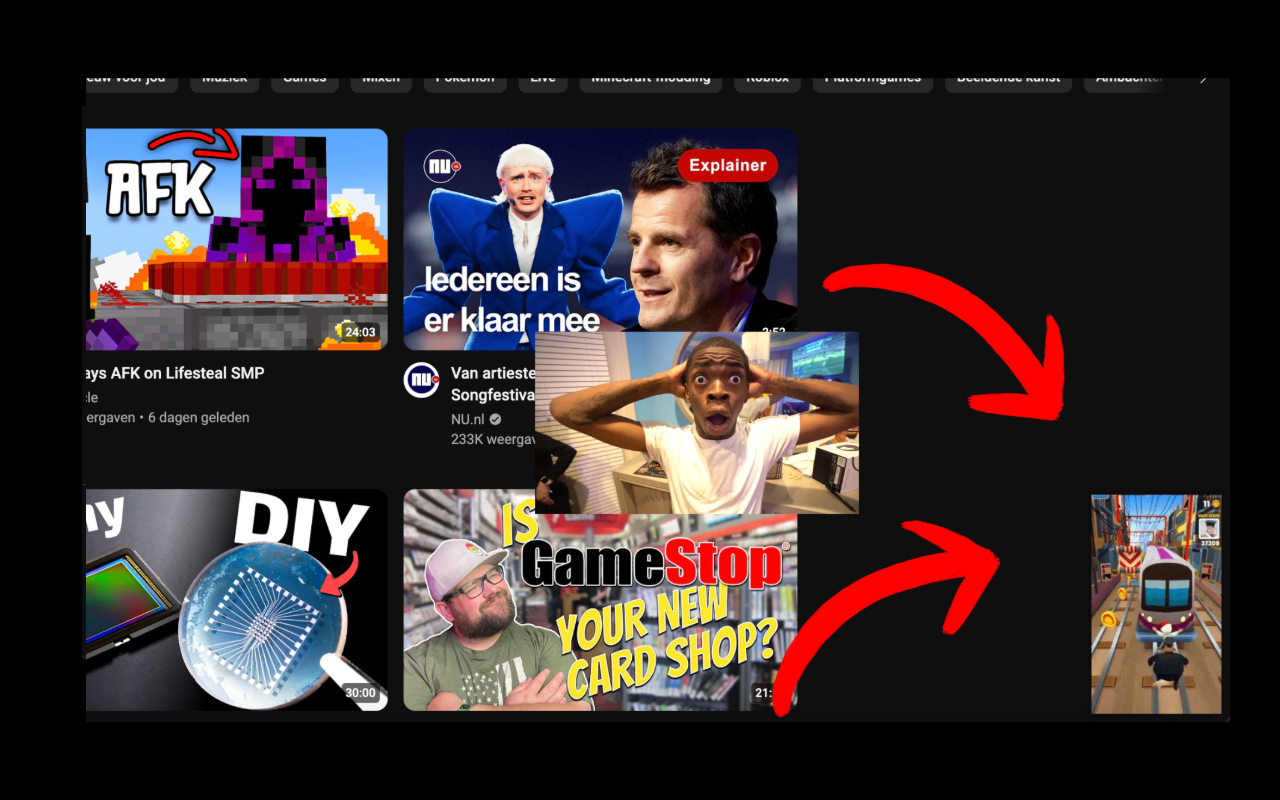Open the NU.nl channel avatar icon
This screenshot has width=1280, height=800.
pos(421,380)
